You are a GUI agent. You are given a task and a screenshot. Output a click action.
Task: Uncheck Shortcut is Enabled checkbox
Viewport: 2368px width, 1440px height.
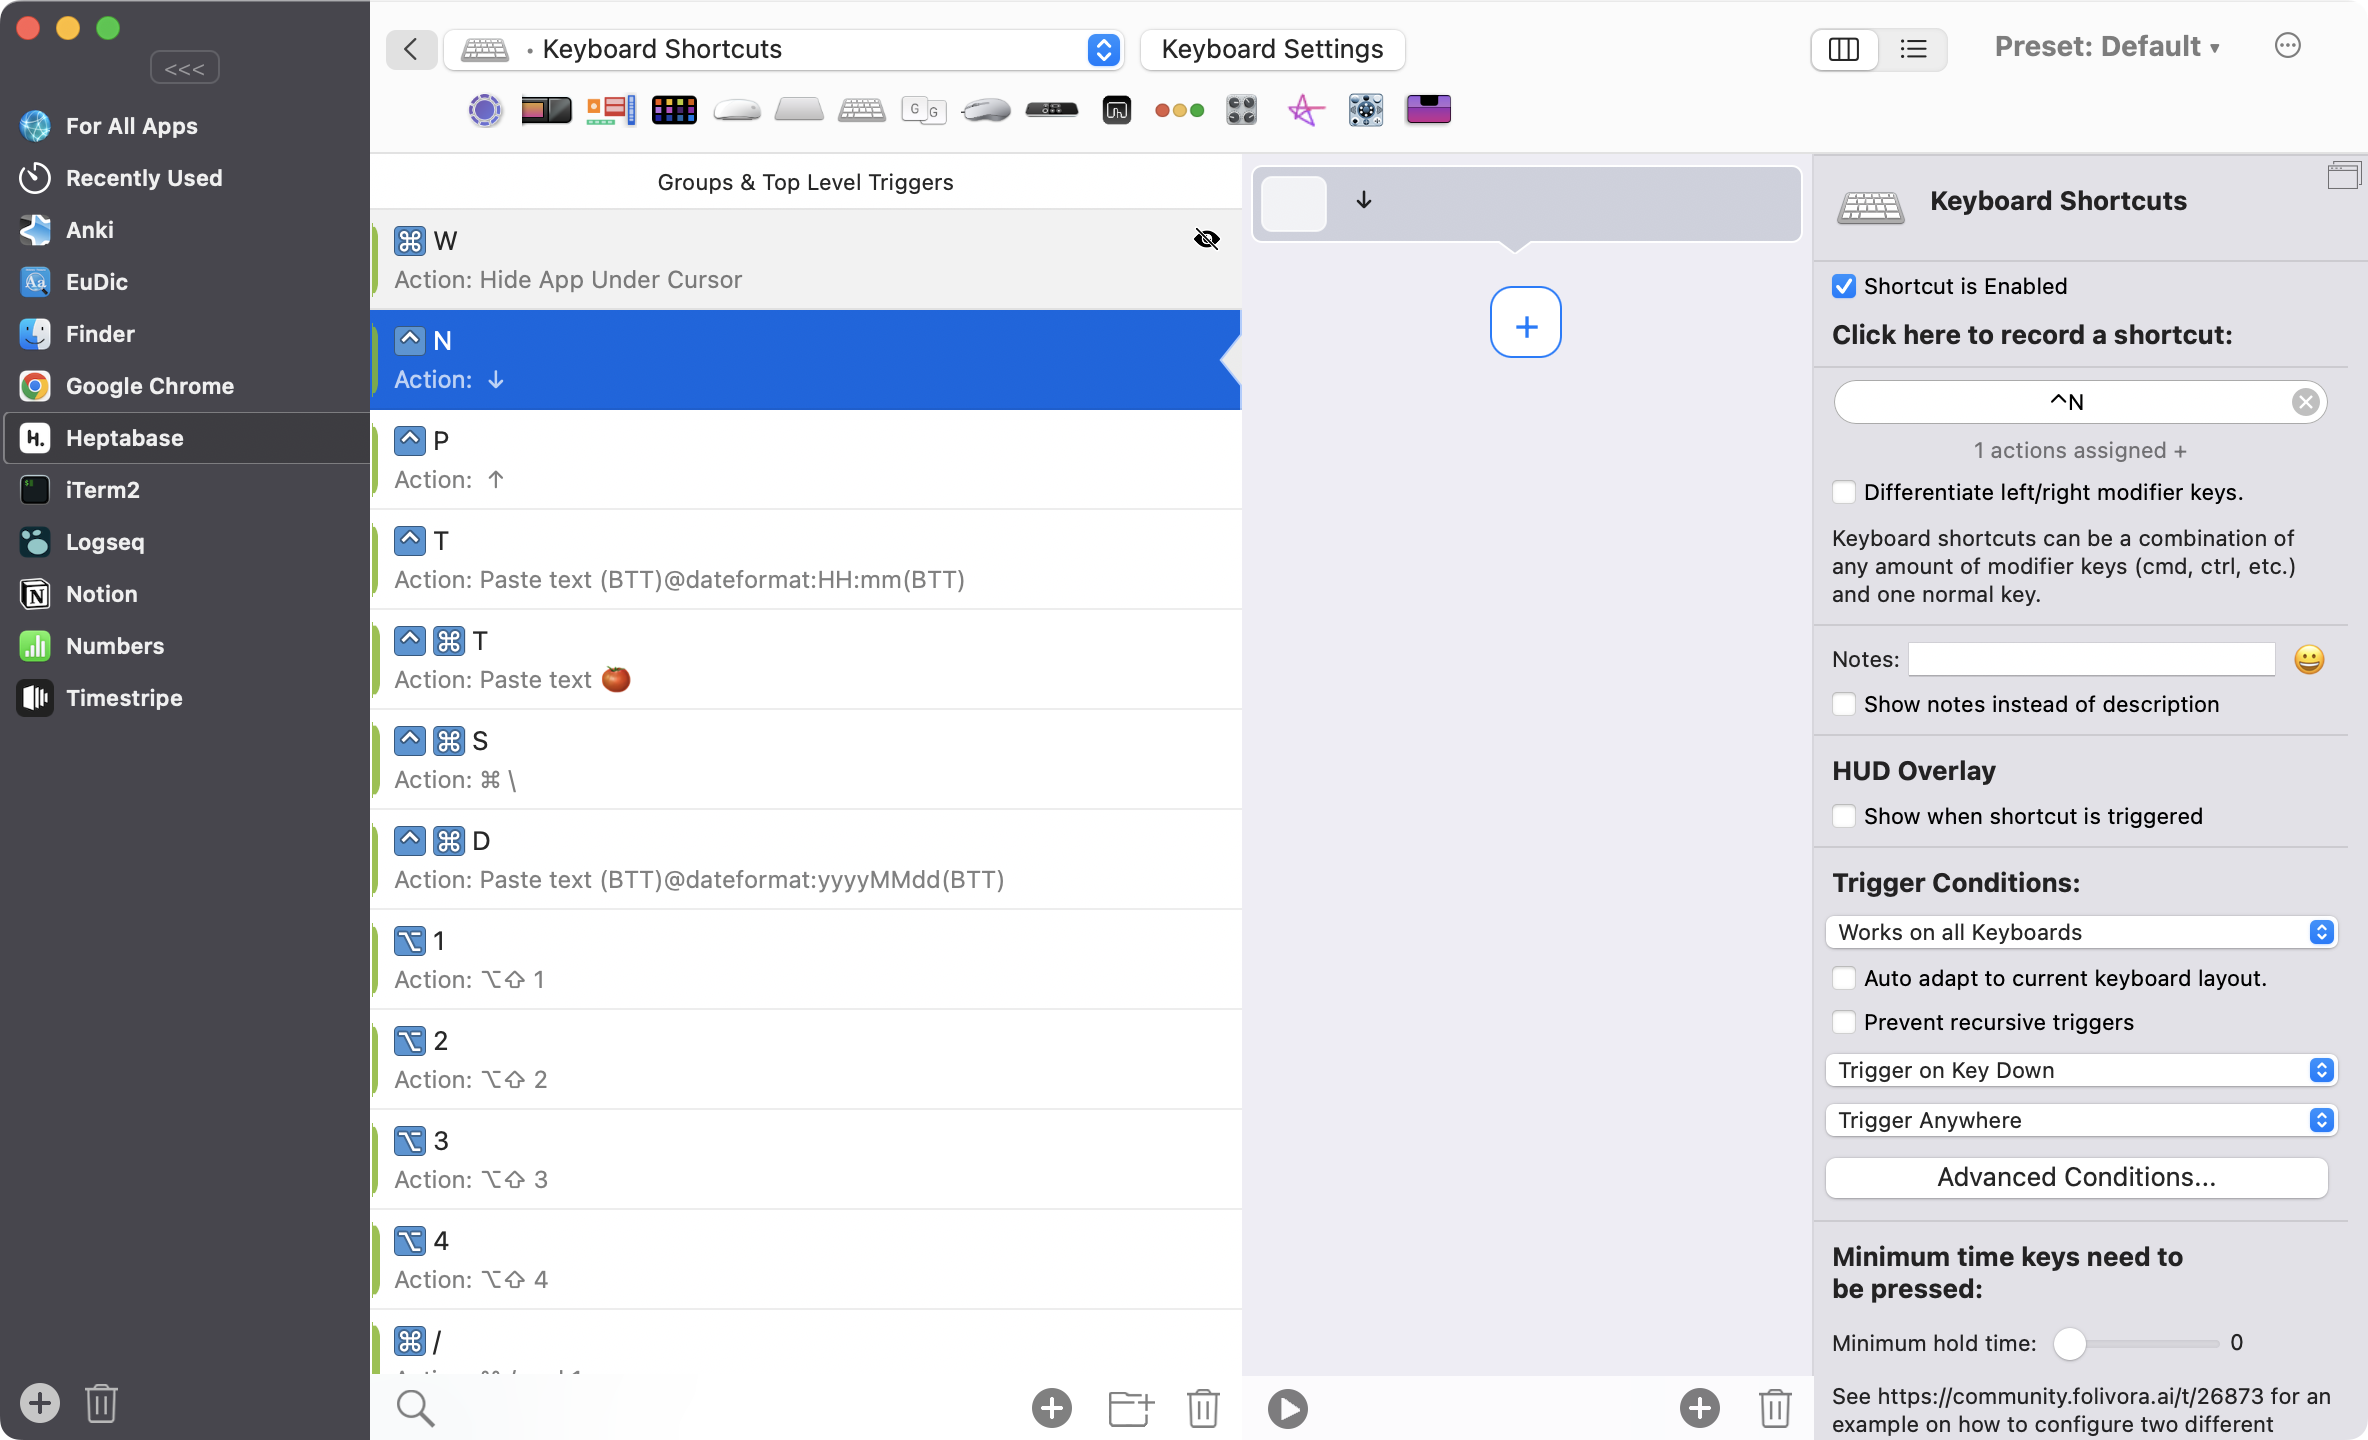pyautogui.click(x=1843, y=286)
